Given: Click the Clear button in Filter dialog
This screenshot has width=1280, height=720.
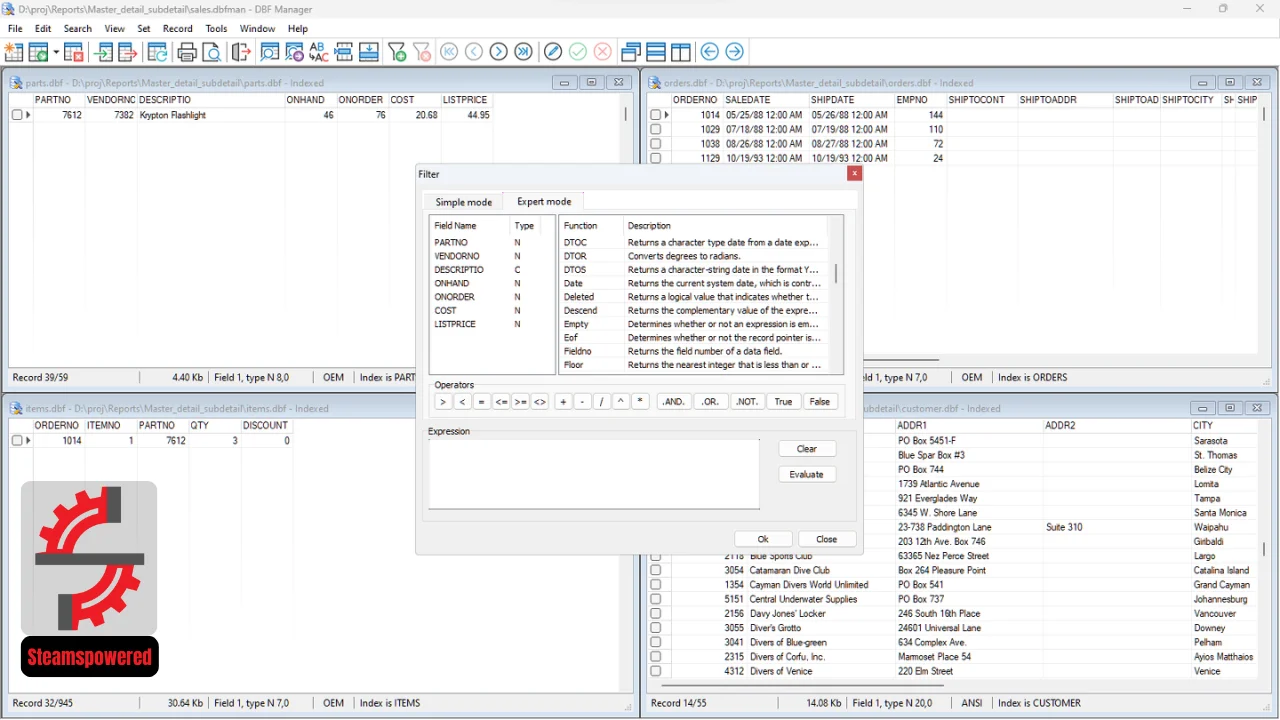Looking at the screenshot, I should [807, 449].
